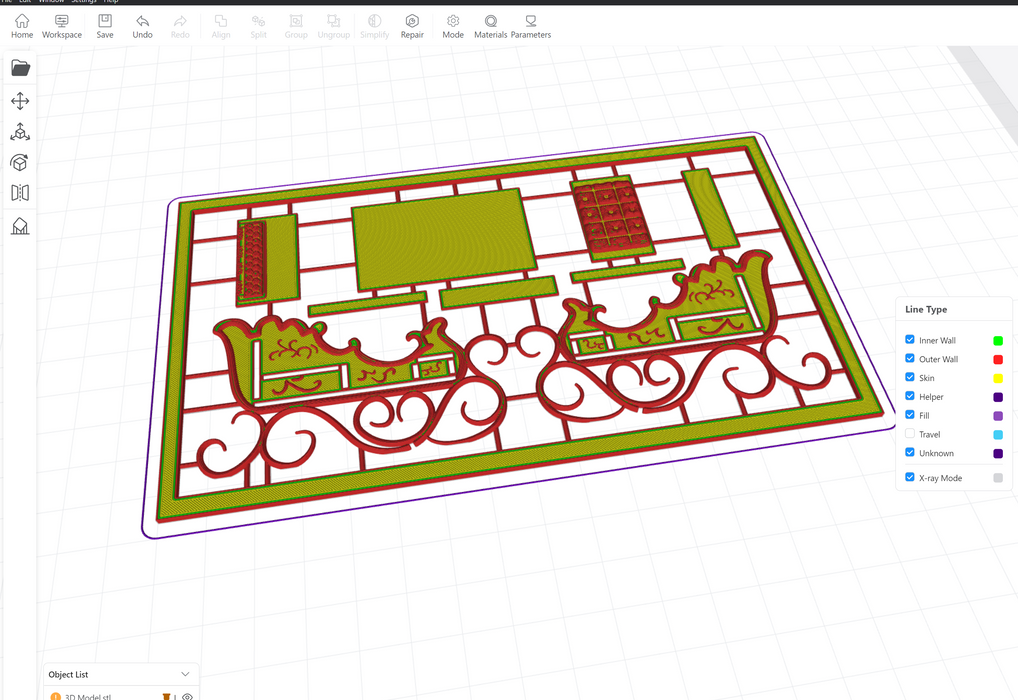This screenshot has height=700, width=1018.
Task: Activate the Scale tool in left sidebar
Action: (20, 132)
